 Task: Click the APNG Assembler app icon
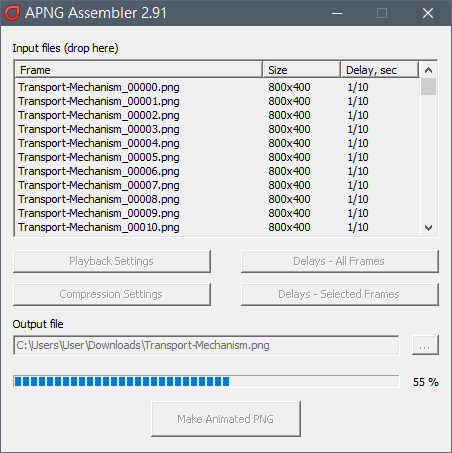point(12,13)
